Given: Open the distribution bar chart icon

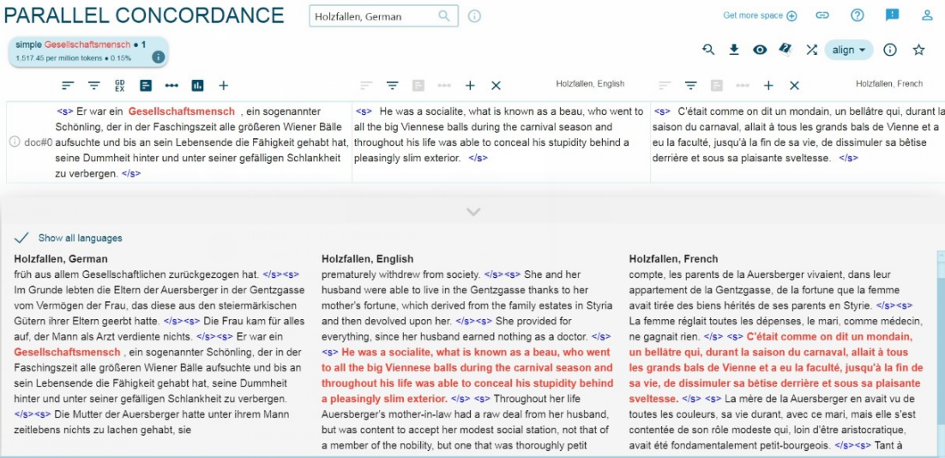Looking at the screenshot, I should point(197,86).
